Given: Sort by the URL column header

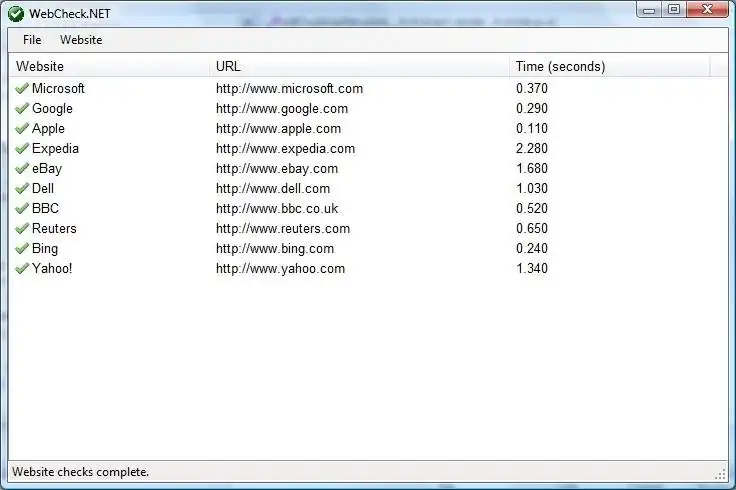Looking at the screenshot, I should pos(360,66).
